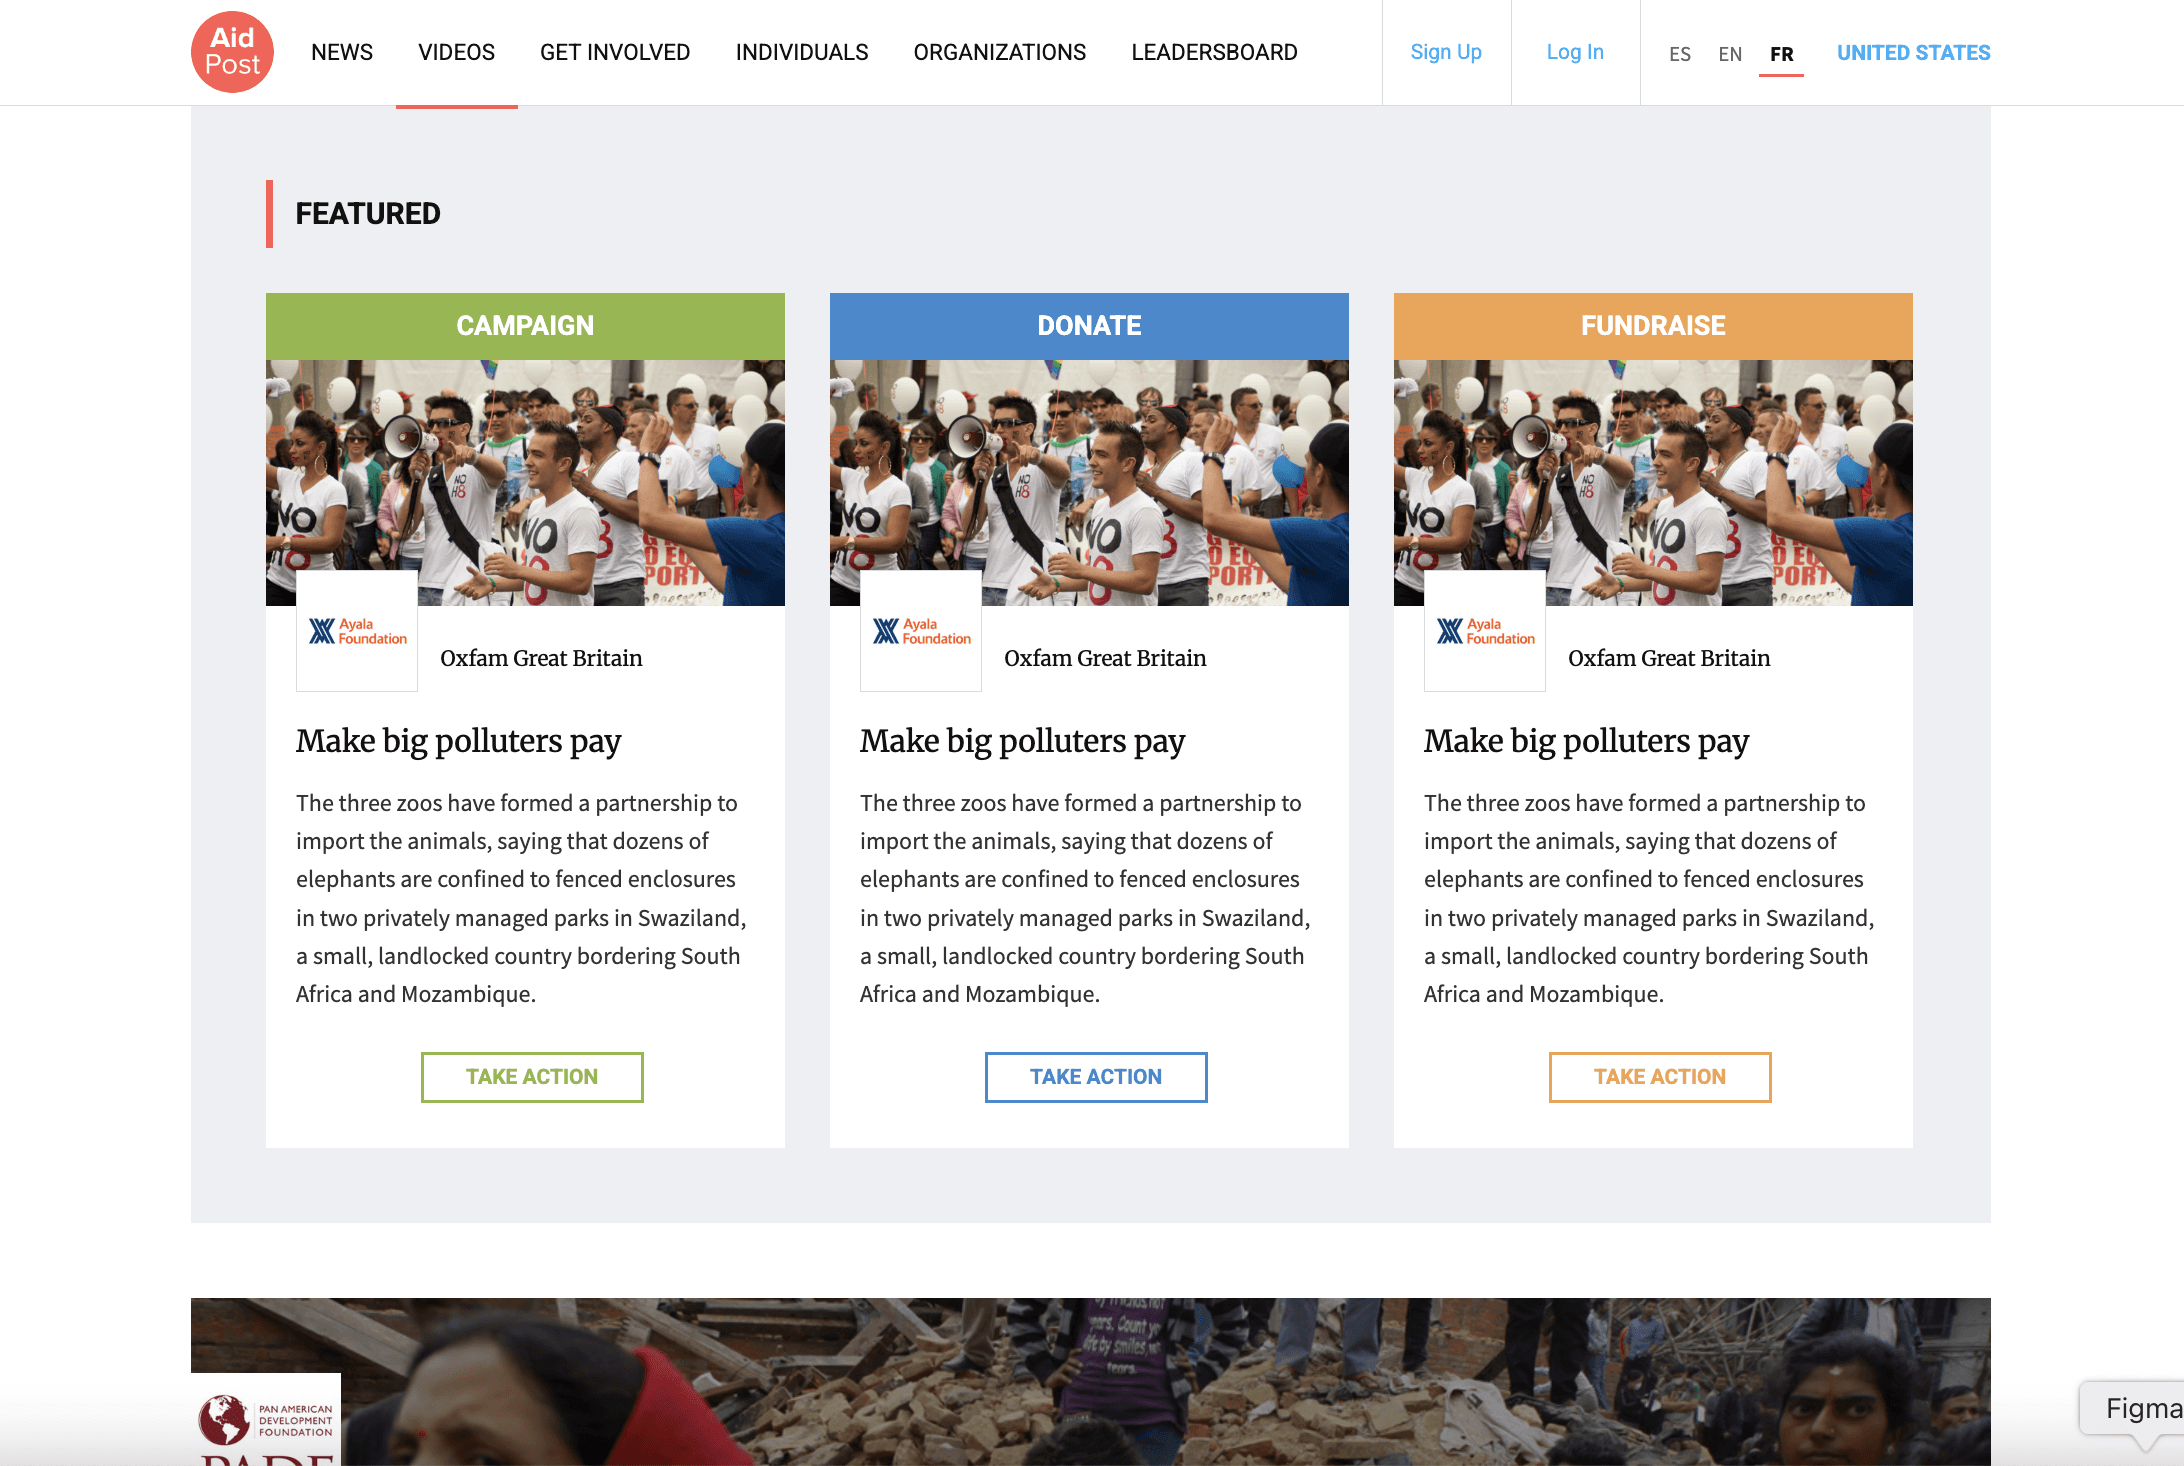Click orange Take Action button under Fundraise

pyautogui.click(x=1660, y=1077)
